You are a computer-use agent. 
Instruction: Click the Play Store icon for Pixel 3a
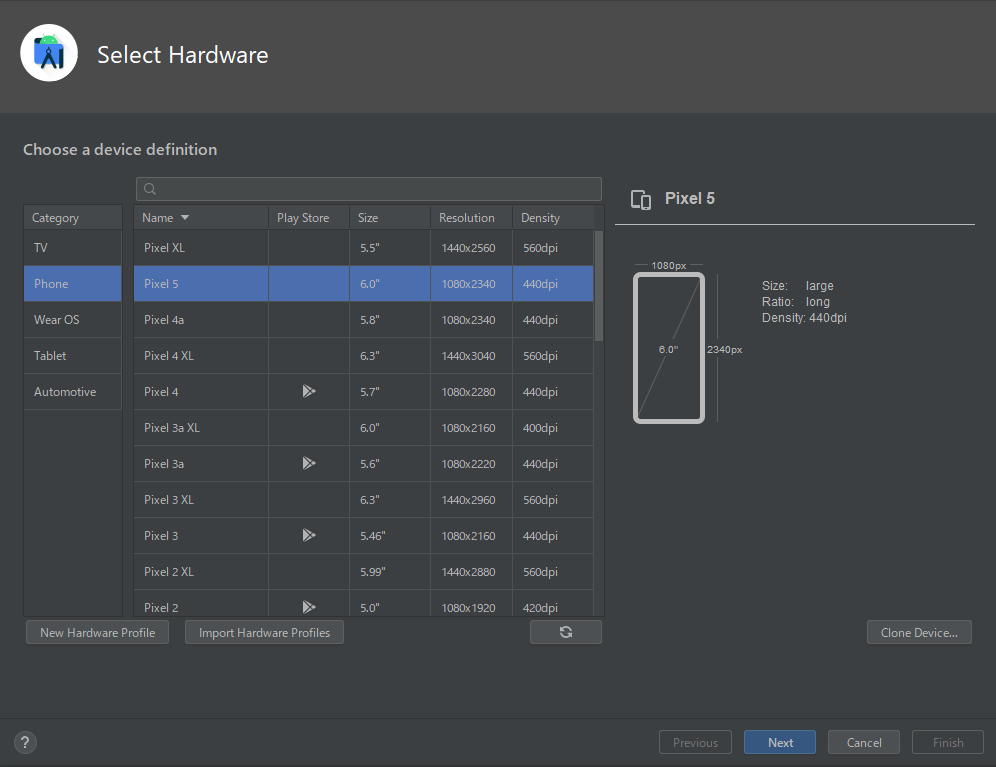309,464
